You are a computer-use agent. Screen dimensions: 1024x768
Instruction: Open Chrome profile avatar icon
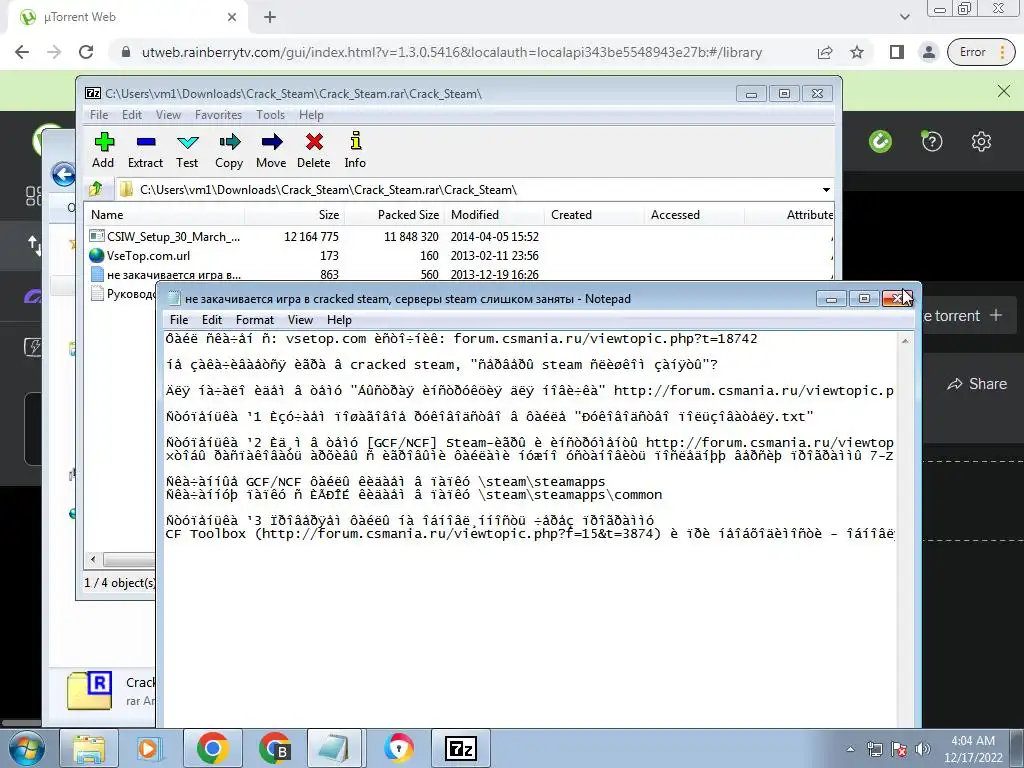click(x=929, y=52)
